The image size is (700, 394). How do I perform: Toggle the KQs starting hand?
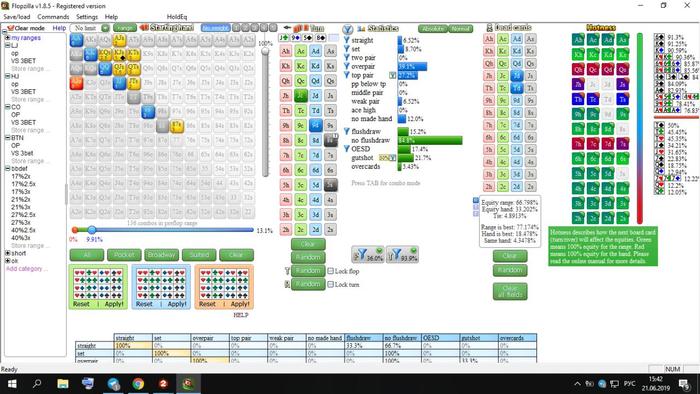tap(105, 54)
